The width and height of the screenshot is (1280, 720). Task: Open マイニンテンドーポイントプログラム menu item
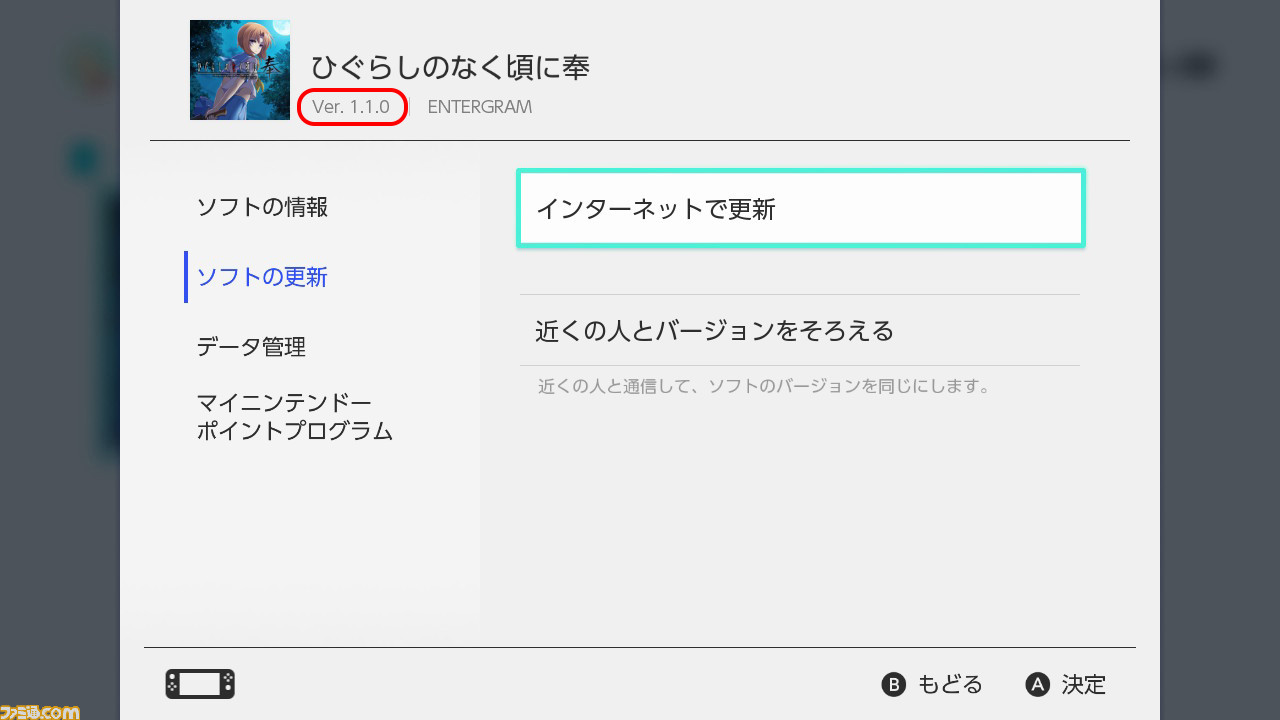pos(294,417)
